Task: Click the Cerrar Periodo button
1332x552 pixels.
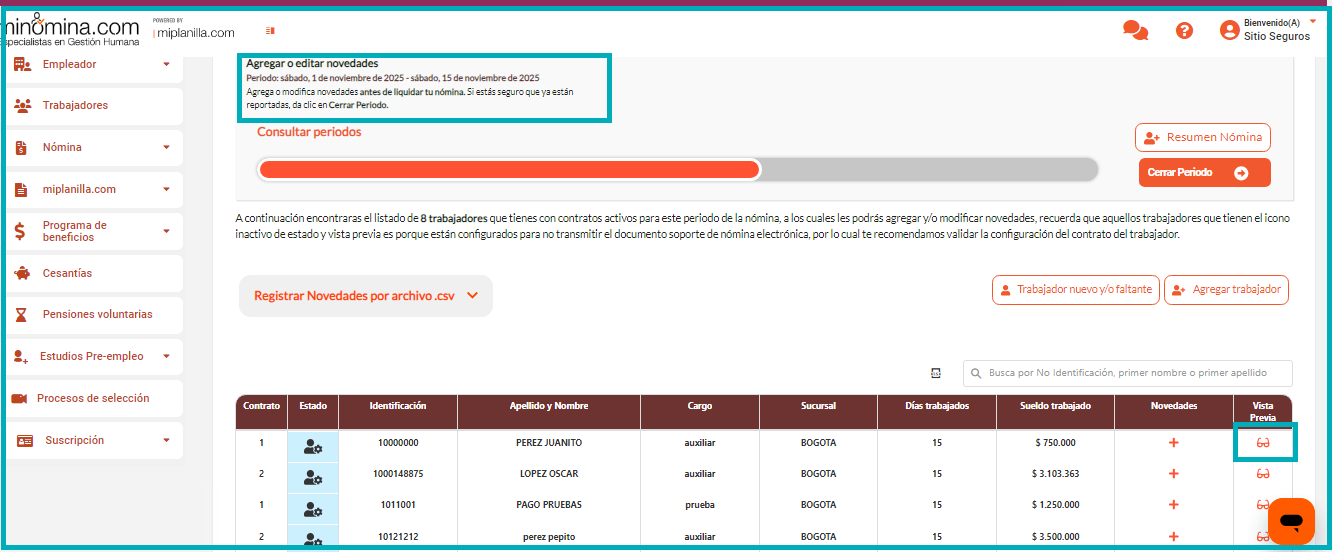Action: pyautogui.click(x=1204, y=173)
